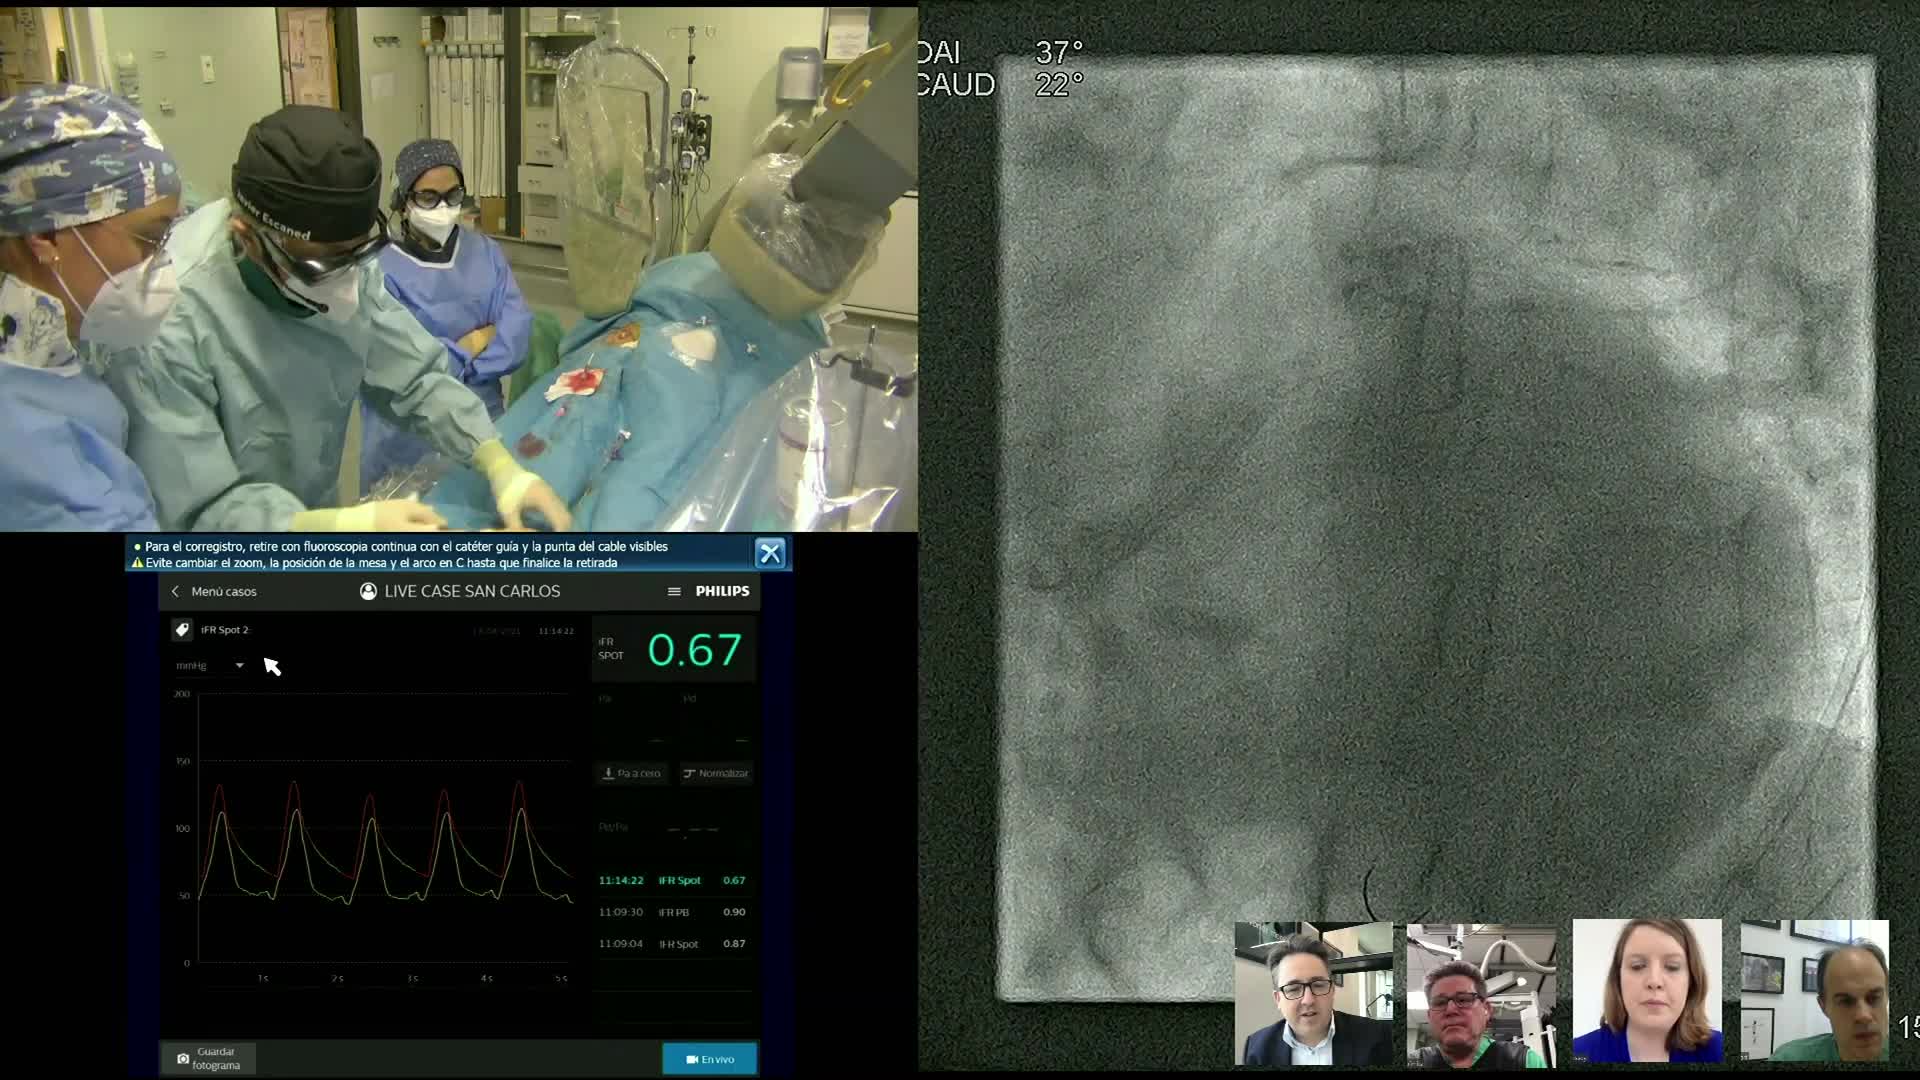Image resolution: width=1920 pixels, height=1080 pixels.
Task: Click the tag icon beside iFR Spot 2
Action: coord(182,630)
